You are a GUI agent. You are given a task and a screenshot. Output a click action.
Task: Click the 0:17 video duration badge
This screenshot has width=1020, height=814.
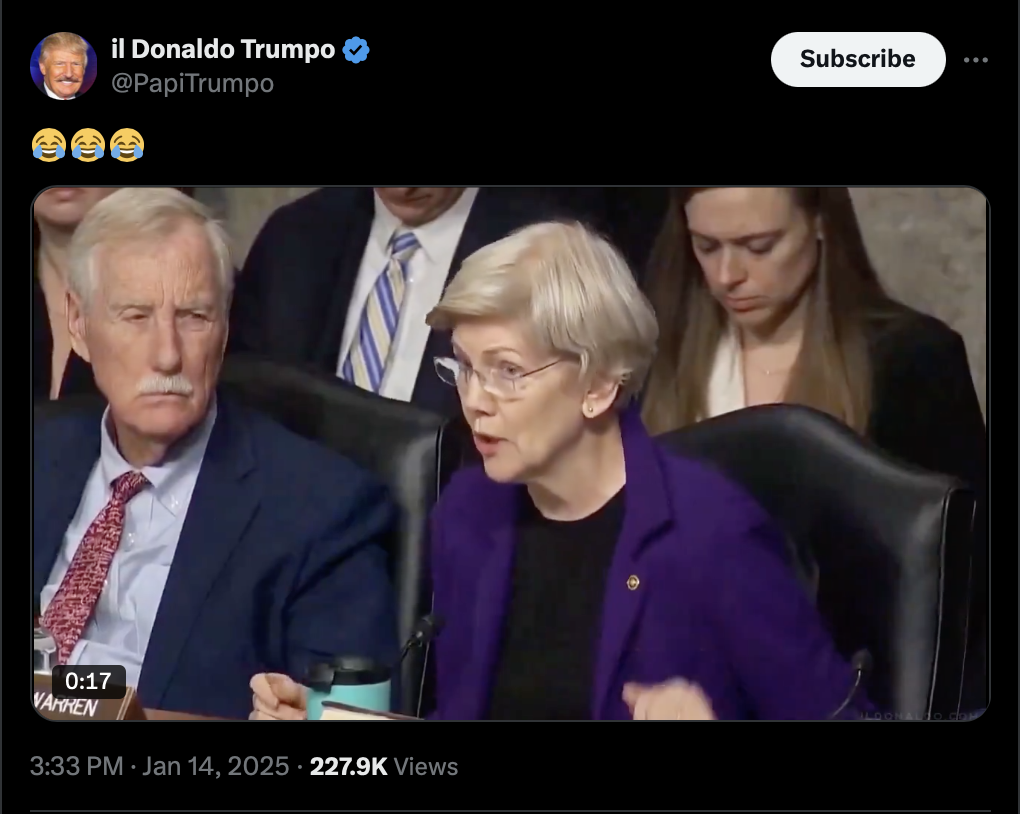click(x=88, y=681)
